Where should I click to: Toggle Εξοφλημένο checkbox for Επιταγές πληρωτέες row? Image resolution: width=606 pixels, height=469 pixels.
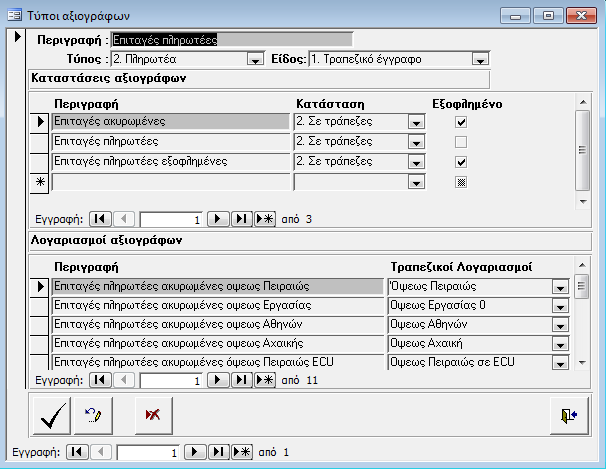461,142
